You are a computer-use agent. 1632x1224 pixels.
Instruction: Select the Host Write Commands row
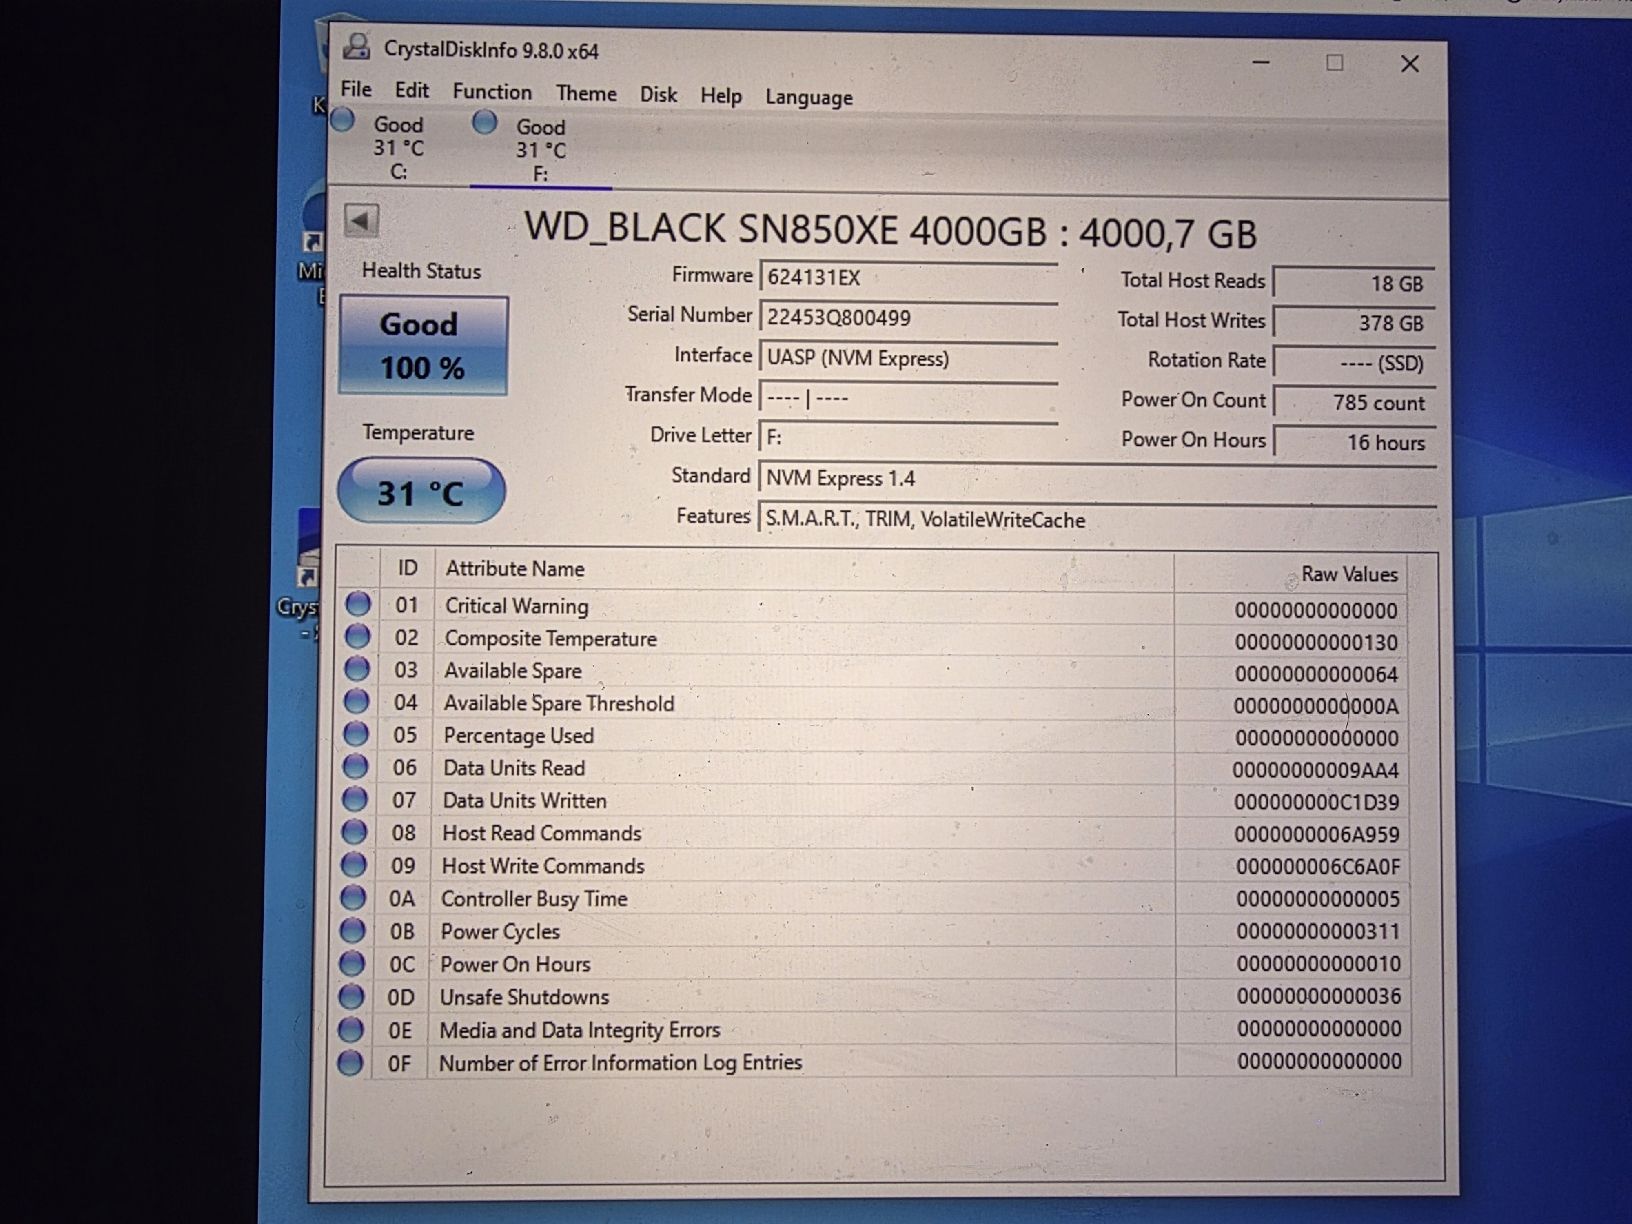click(873, 866)
